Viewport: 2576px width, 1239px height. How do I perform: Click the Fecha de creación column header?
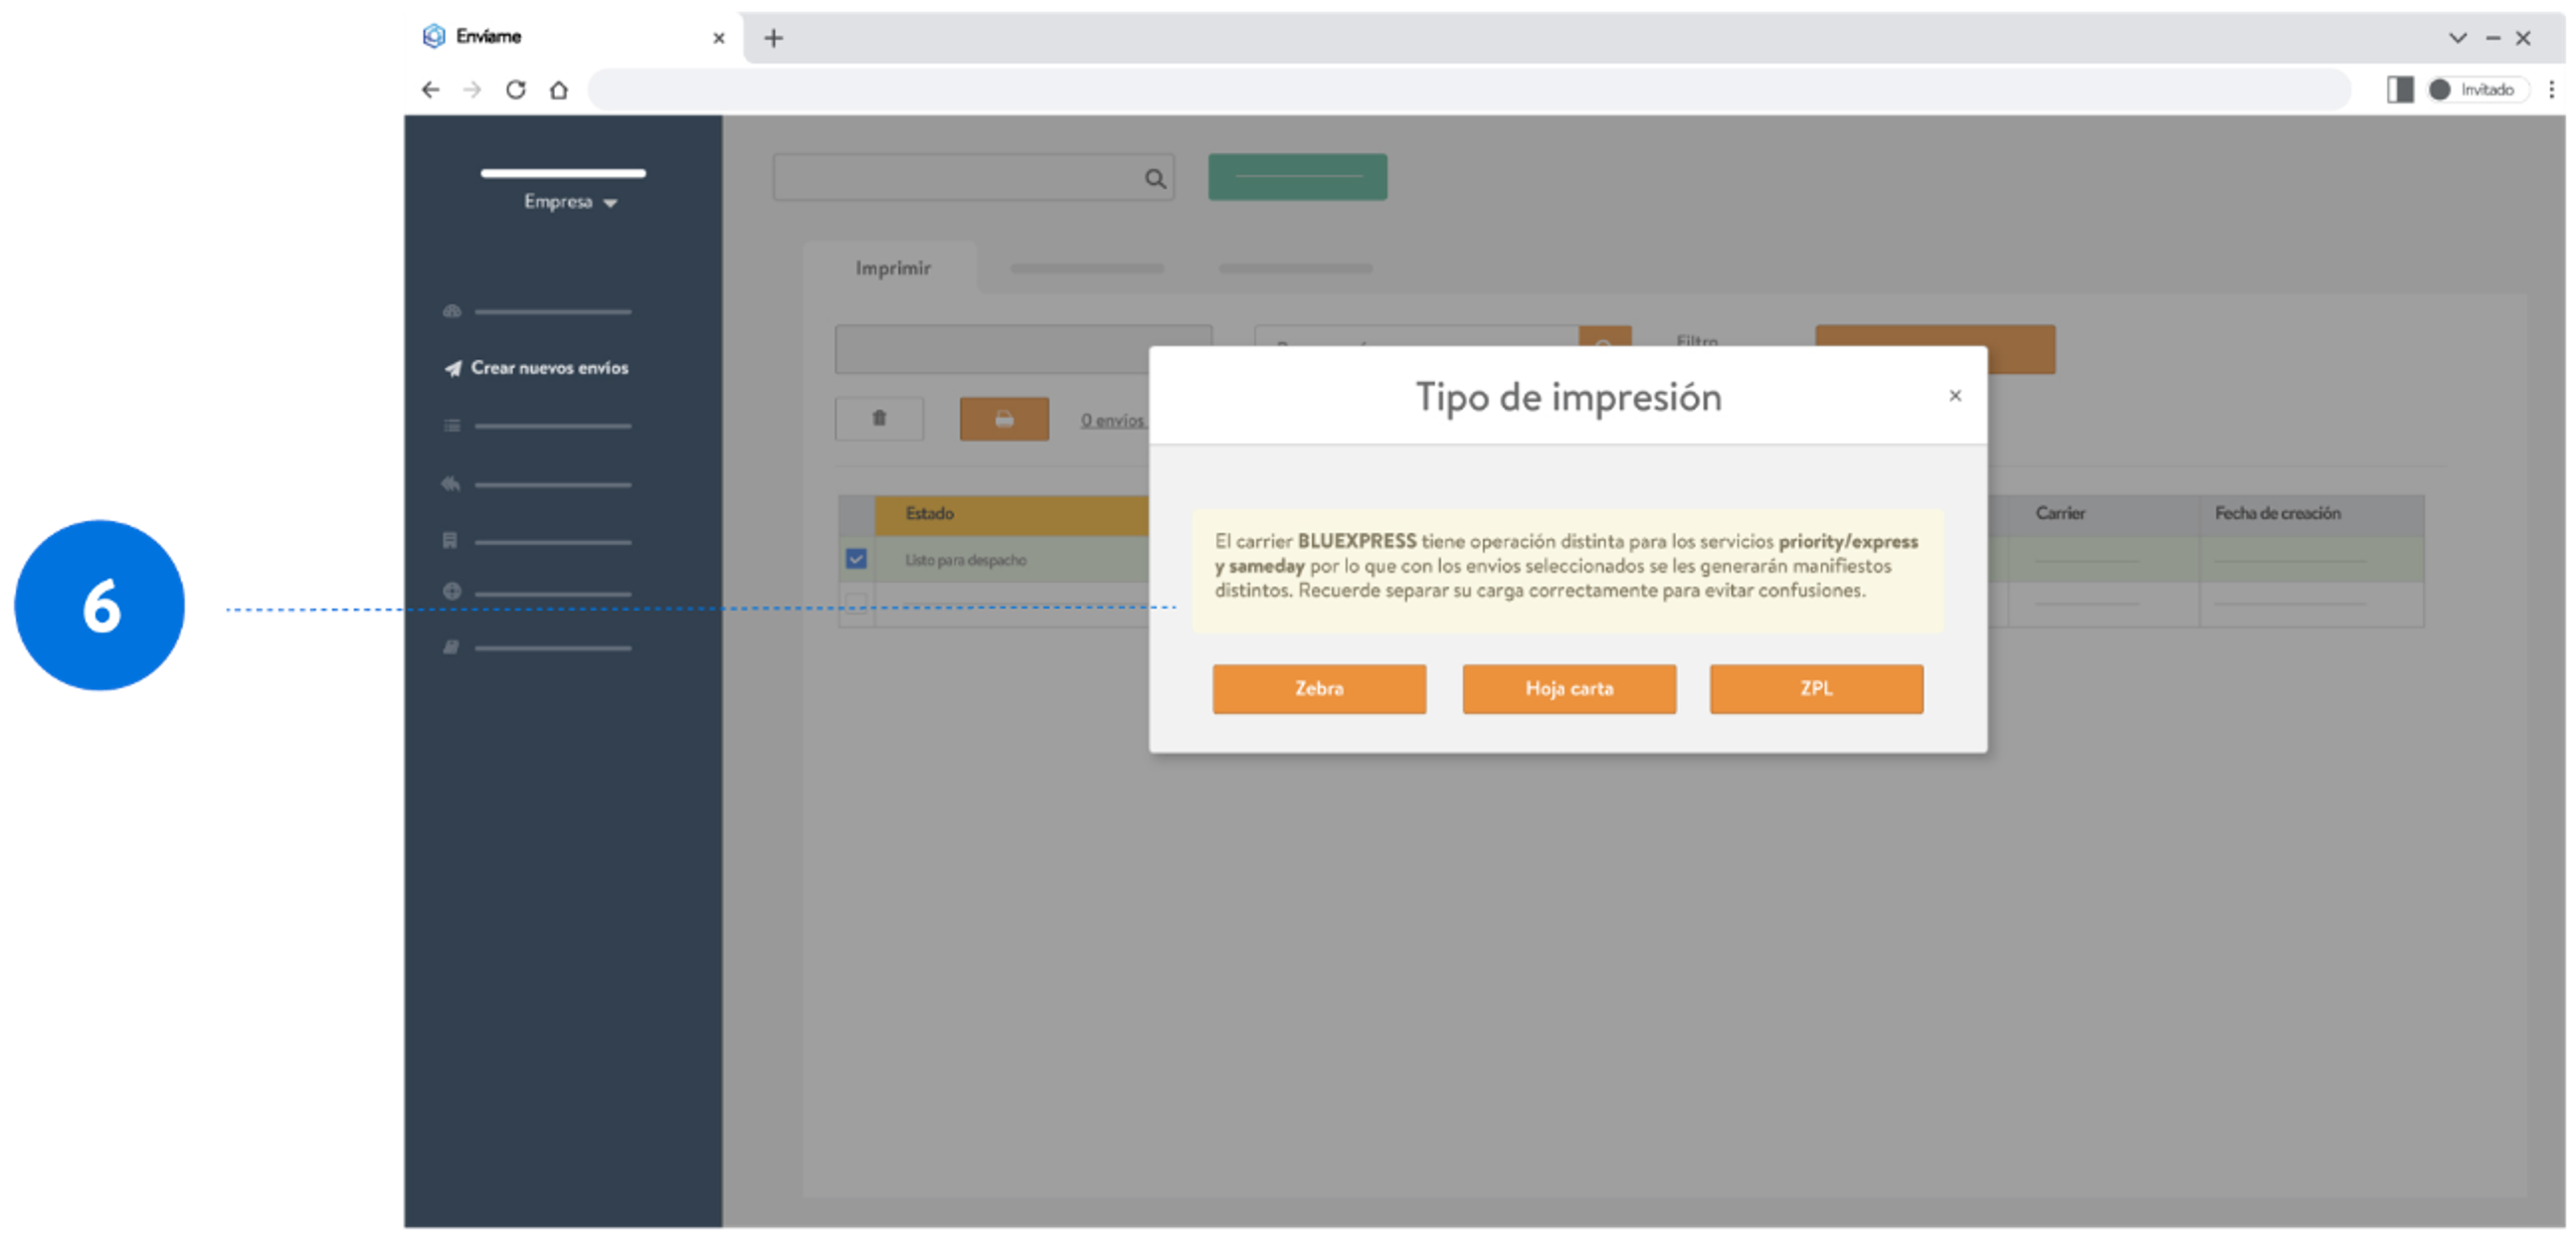click(2311, 514)
